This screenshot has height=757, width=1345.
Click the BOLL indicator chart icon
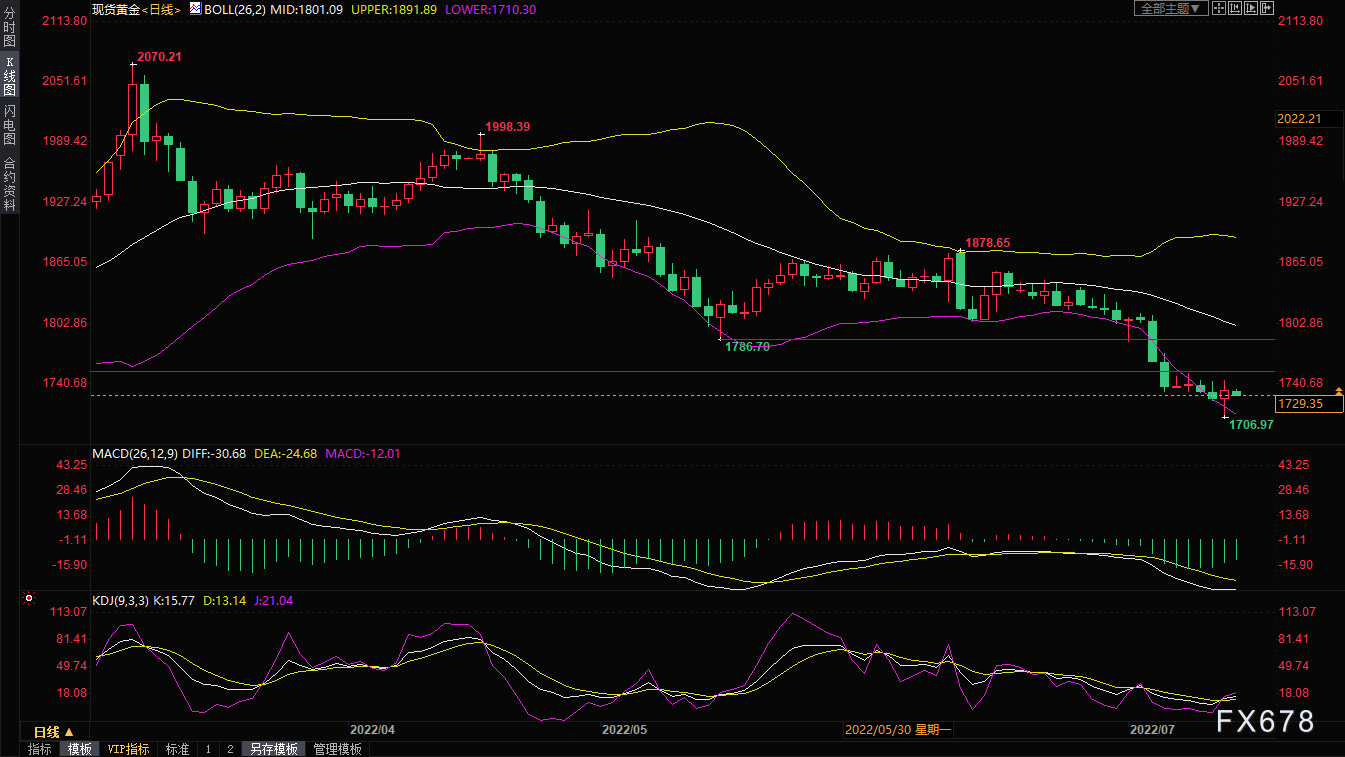click(194, 9)
